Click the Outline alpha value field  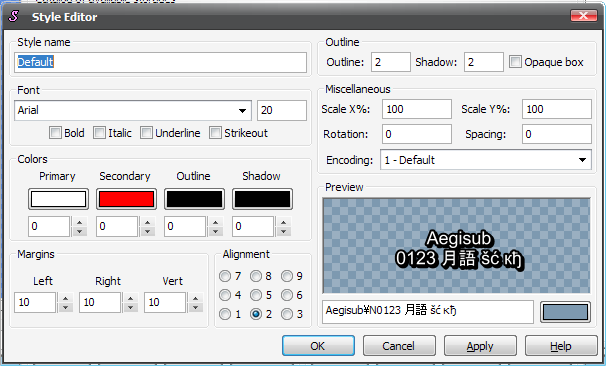tap(185, 226)
